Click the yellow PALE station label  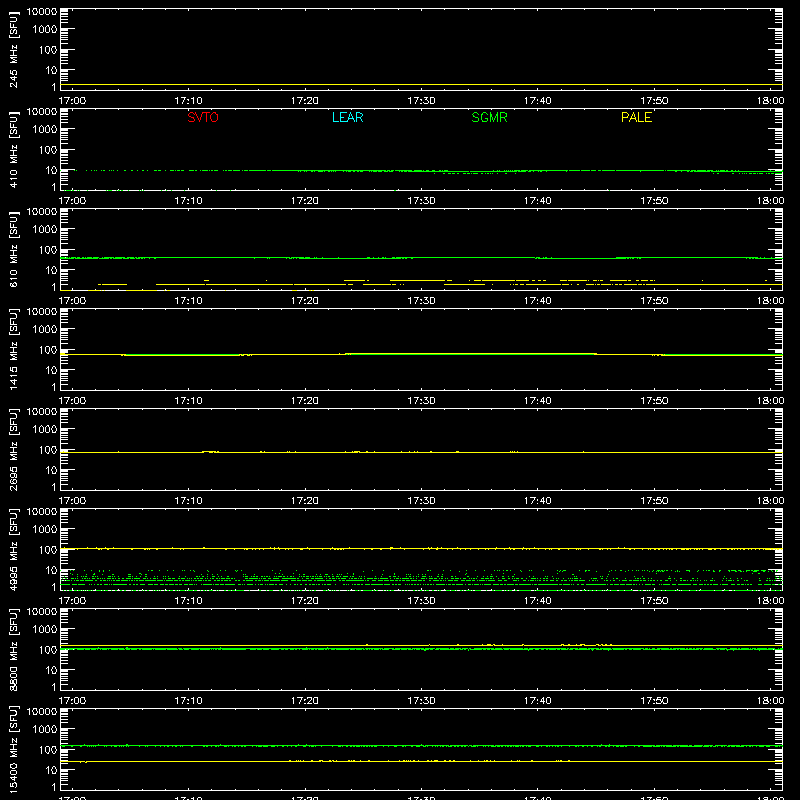pos(636,117)
